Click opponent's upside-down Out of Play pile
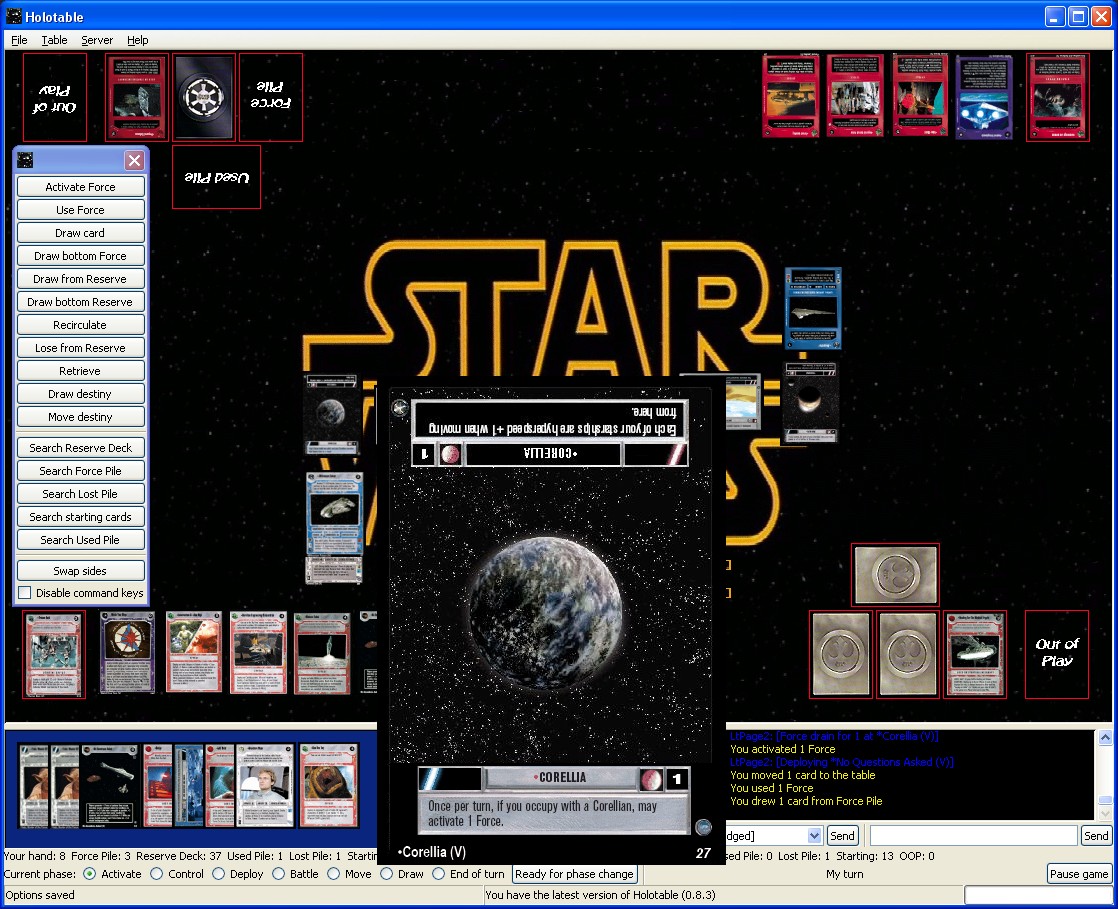Screen dimensions: 1118x909 tap(55, 98)
